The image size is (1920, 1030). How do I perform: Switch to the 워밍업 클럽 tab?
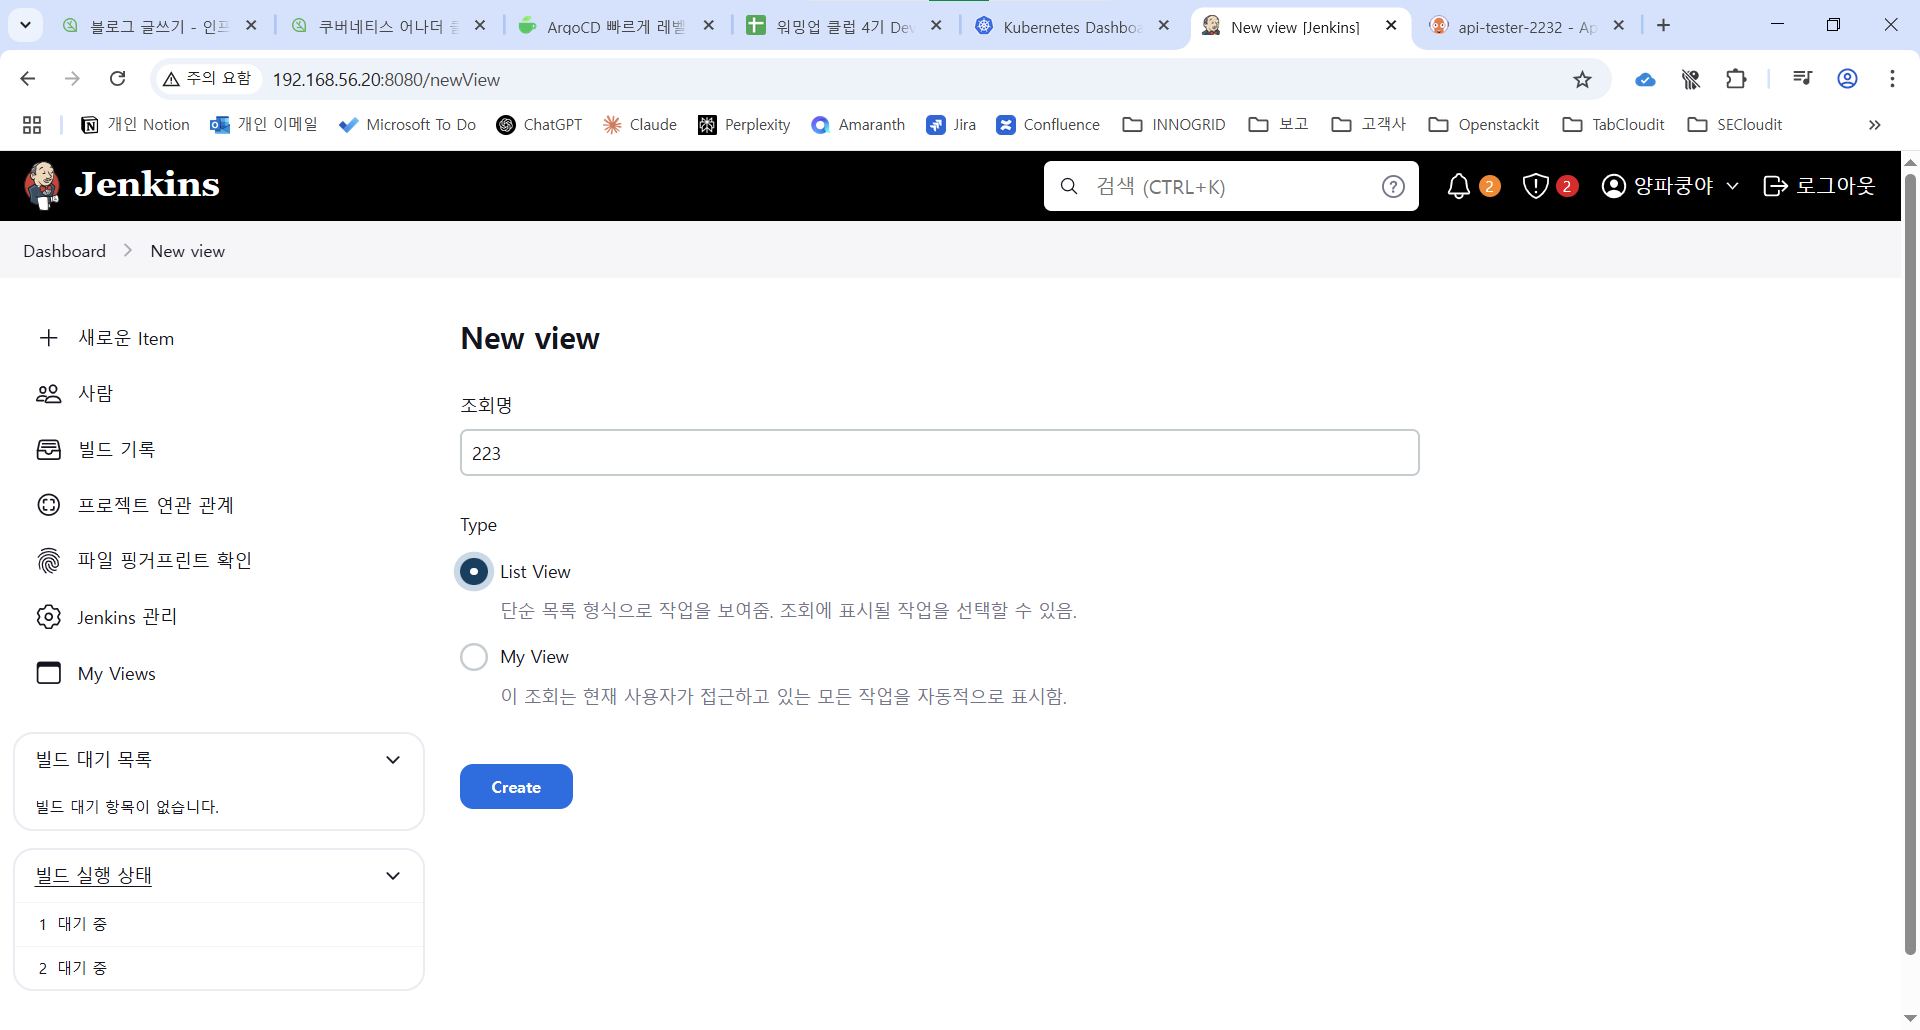846,26
